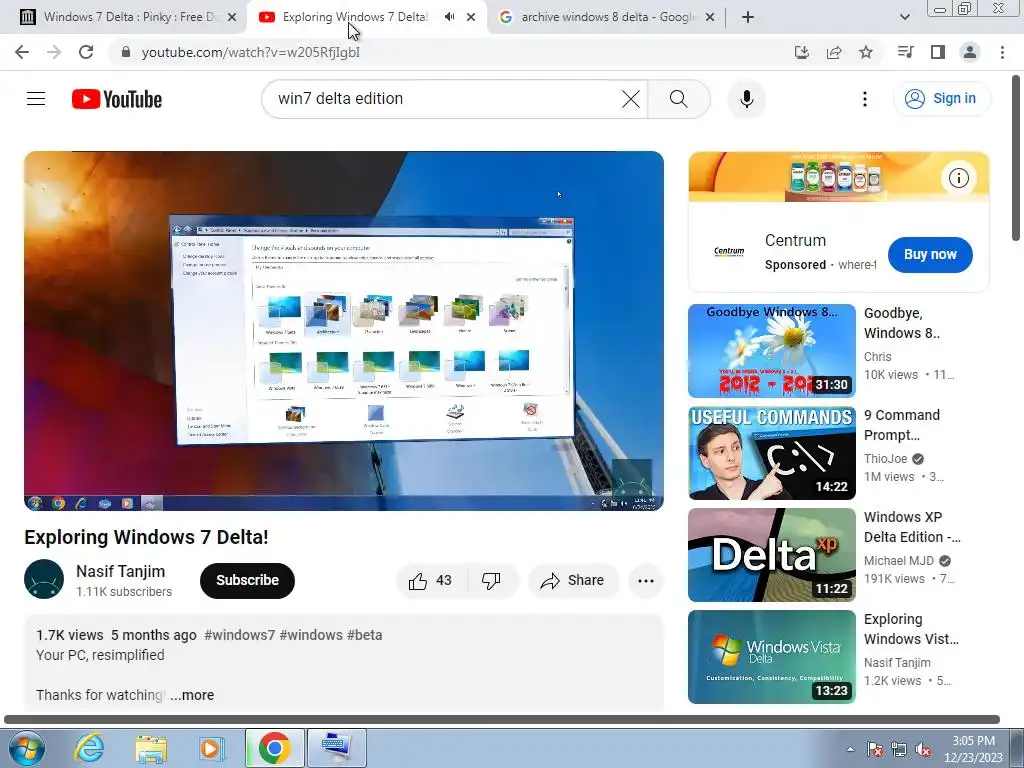Toggle the Chrome side panel icon
Image resolution: width=1024 pixels, height=768 pixels.
tap(938, 52)
